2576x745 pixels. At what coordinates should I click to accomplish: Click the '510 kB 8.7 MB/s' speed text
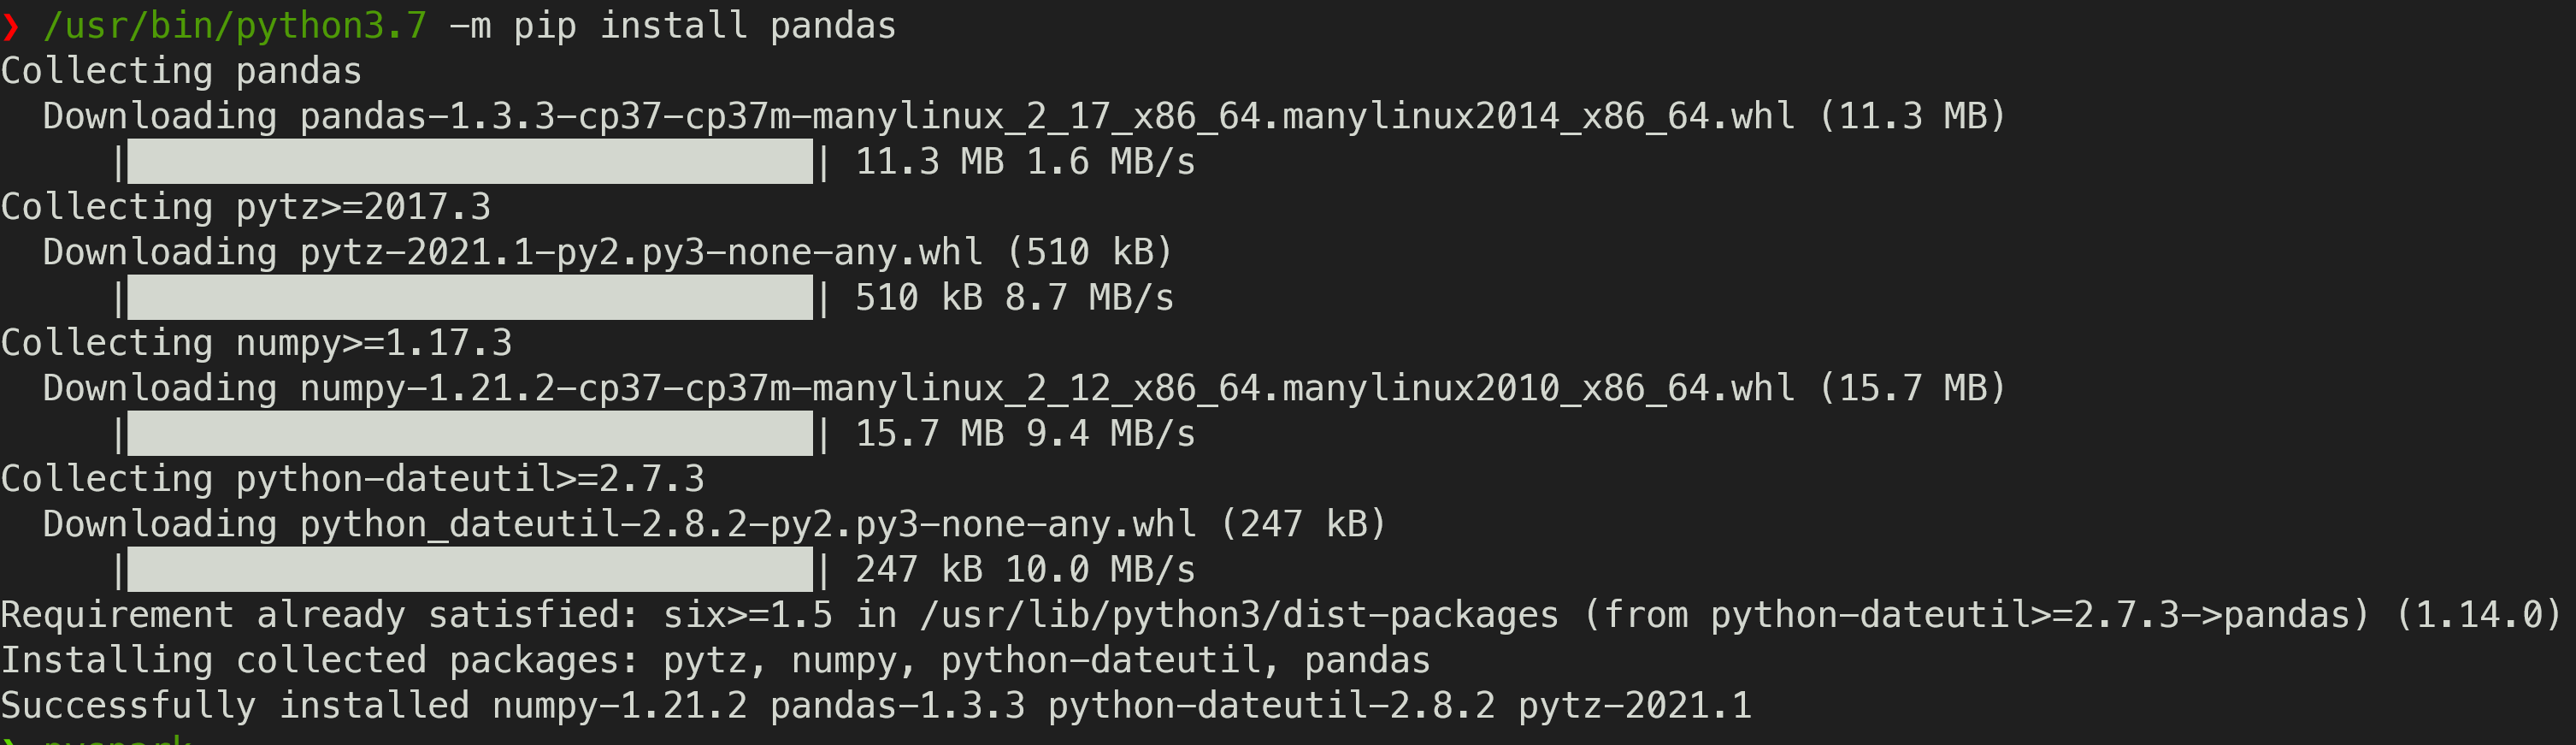pos(1014,298)
